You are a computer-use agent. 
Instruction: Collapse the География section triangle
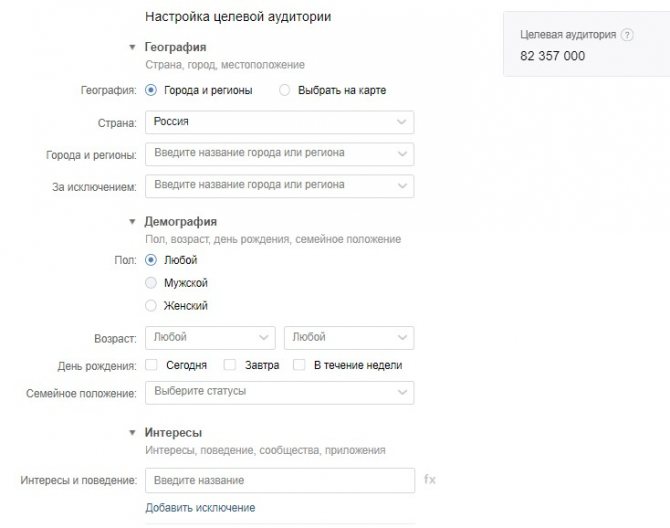tap(132, 47)
